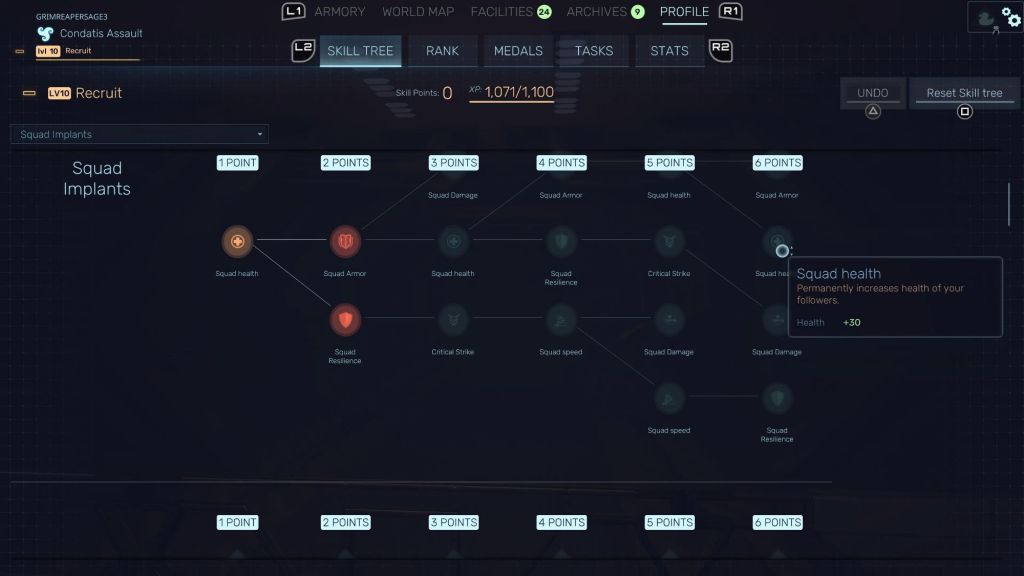This screenshot has height=576, width=1024.
Task: Expand the Squad Implants dropdown
Action: (x=139, y=134)
